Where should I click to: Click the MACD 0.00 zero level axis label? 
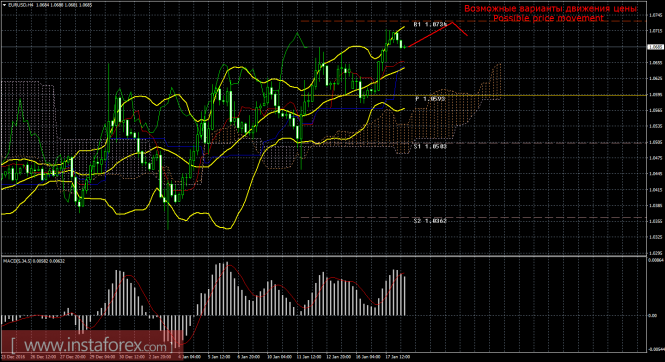653,316
